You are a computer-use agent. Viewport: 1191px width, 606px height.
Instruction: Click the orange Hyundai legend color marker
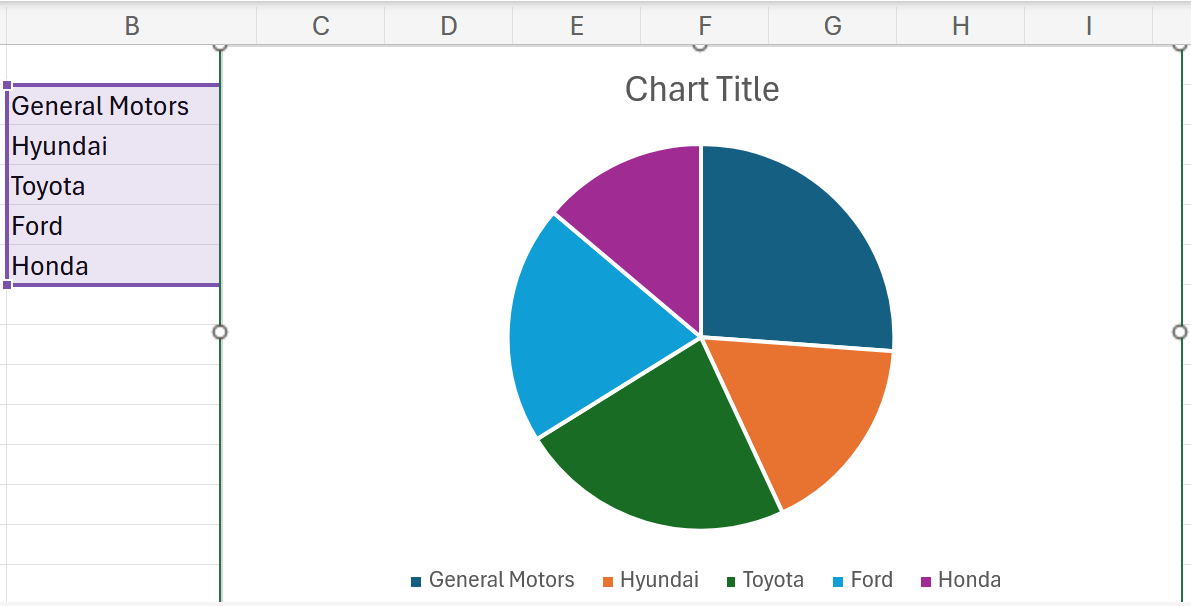click(608, 581)
